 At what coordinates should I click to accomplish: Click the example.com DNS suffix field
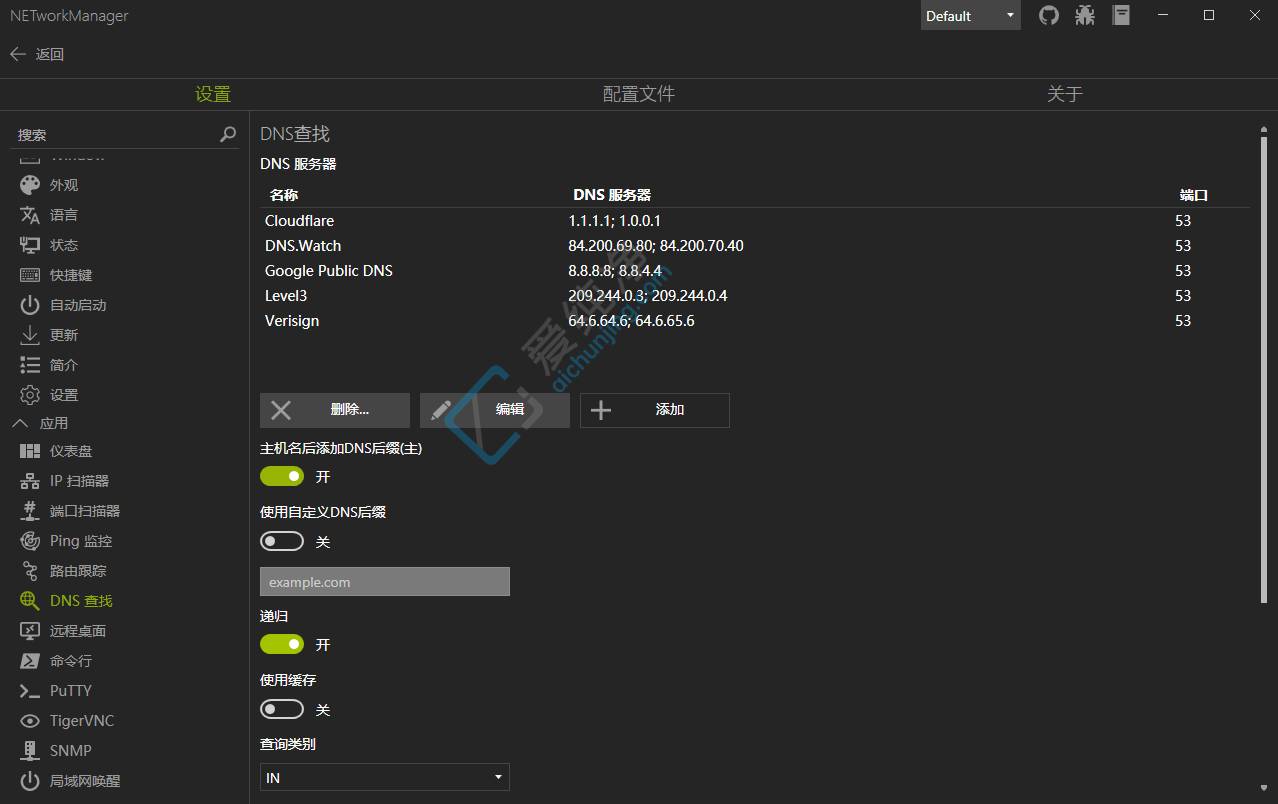point(384,582)
